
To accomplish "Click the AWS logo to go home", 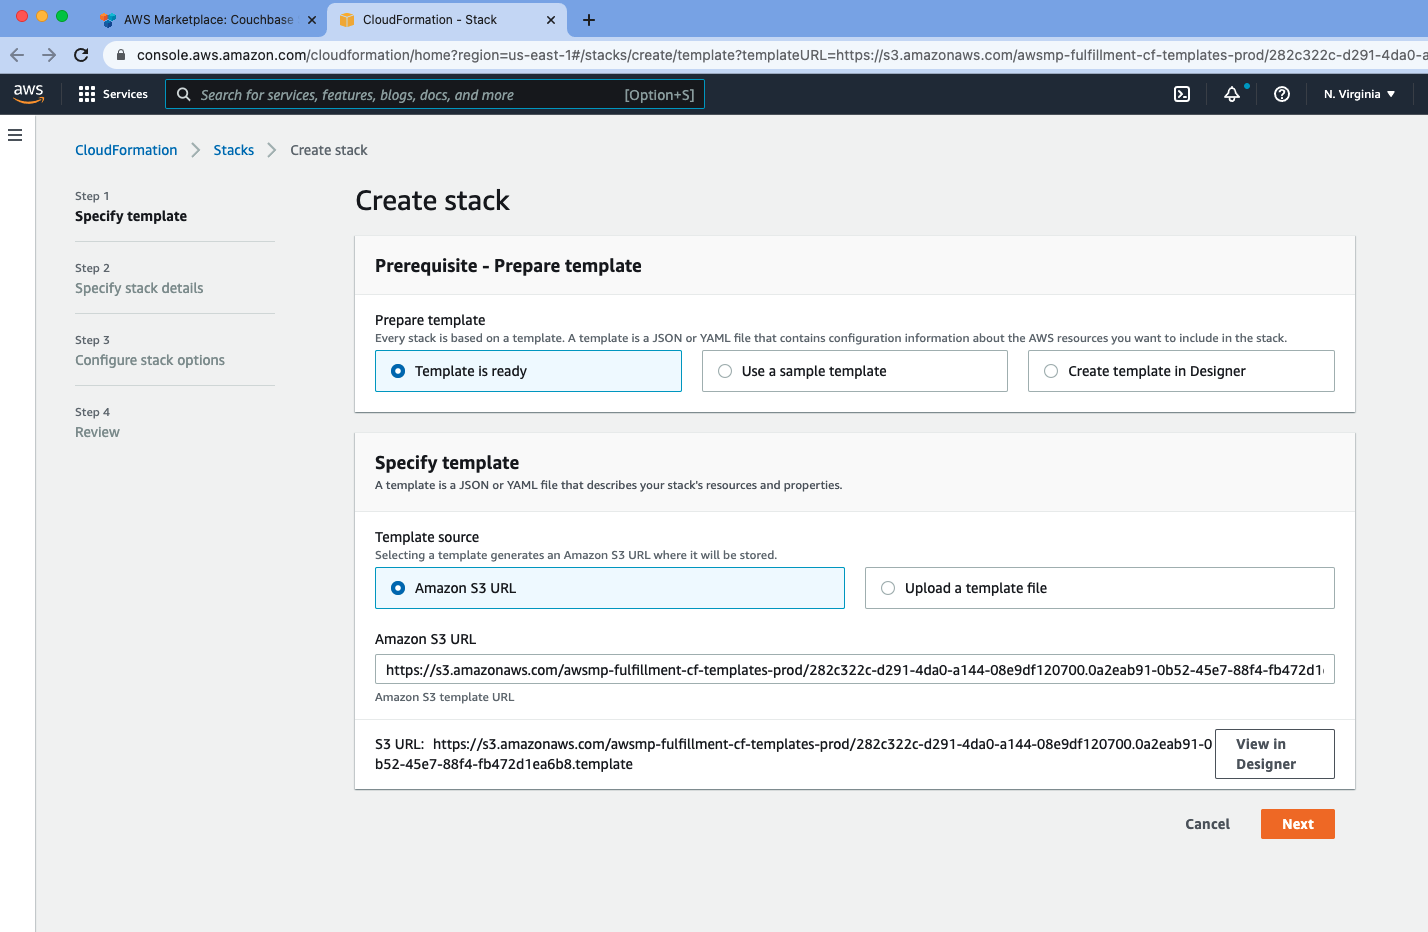I will point(28,93).
